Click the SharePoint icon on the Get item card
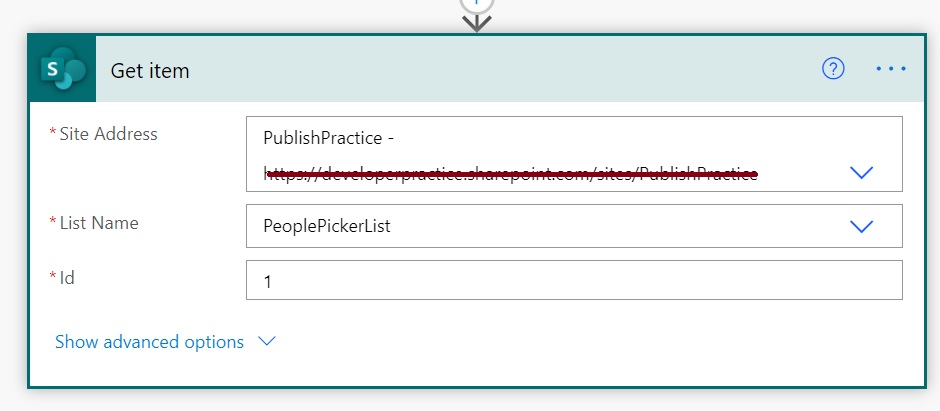 [x=62, y=69]
